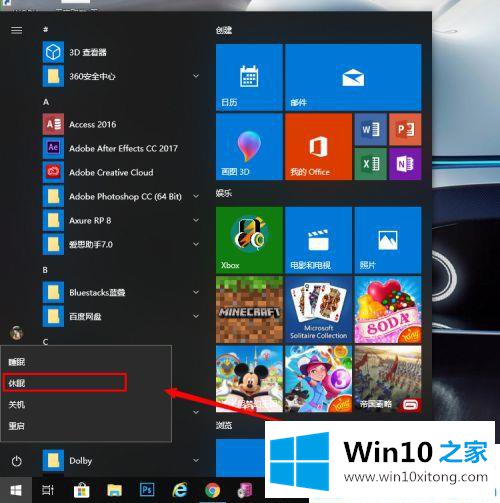The image size is (500, 503).
Task: Open the Bubble Witch 3 tile
Action: click(x=318, y=379)
